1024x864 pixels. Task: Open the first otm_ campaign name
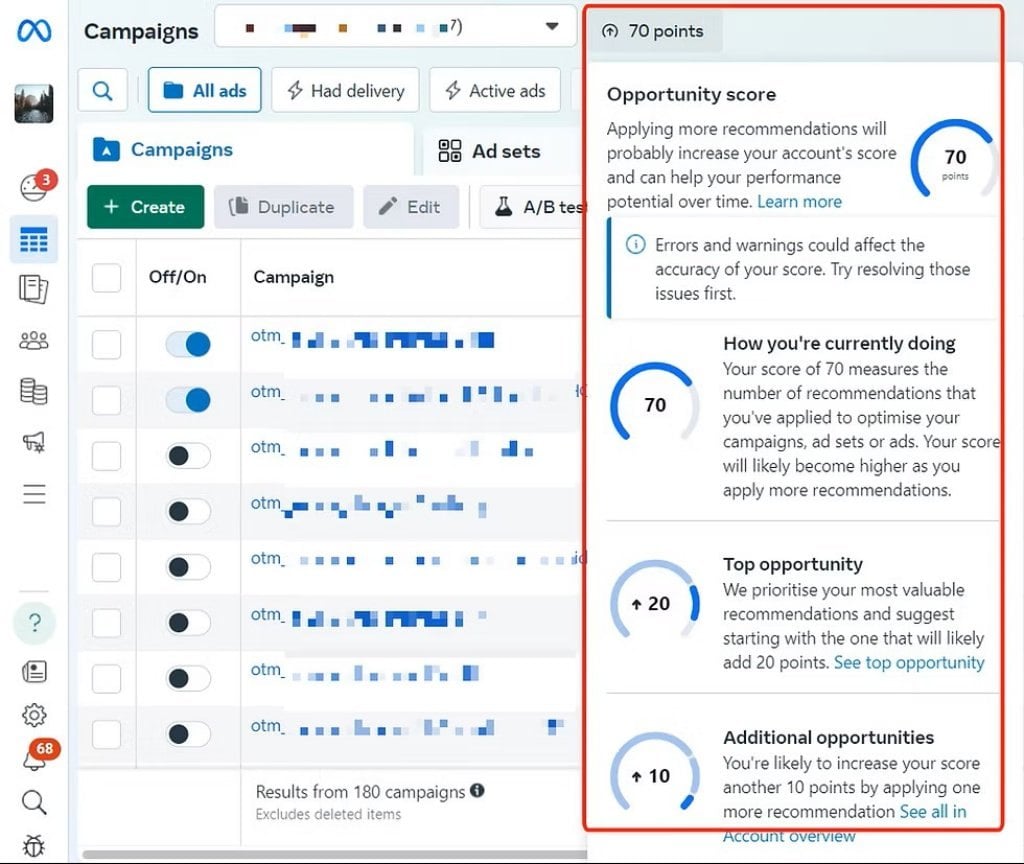(372, 339)
